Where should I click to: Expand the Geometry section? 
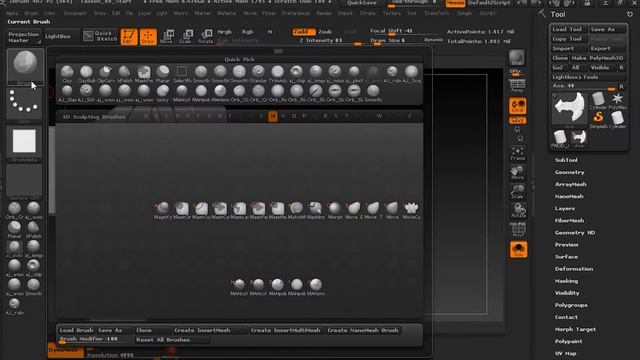569,172
